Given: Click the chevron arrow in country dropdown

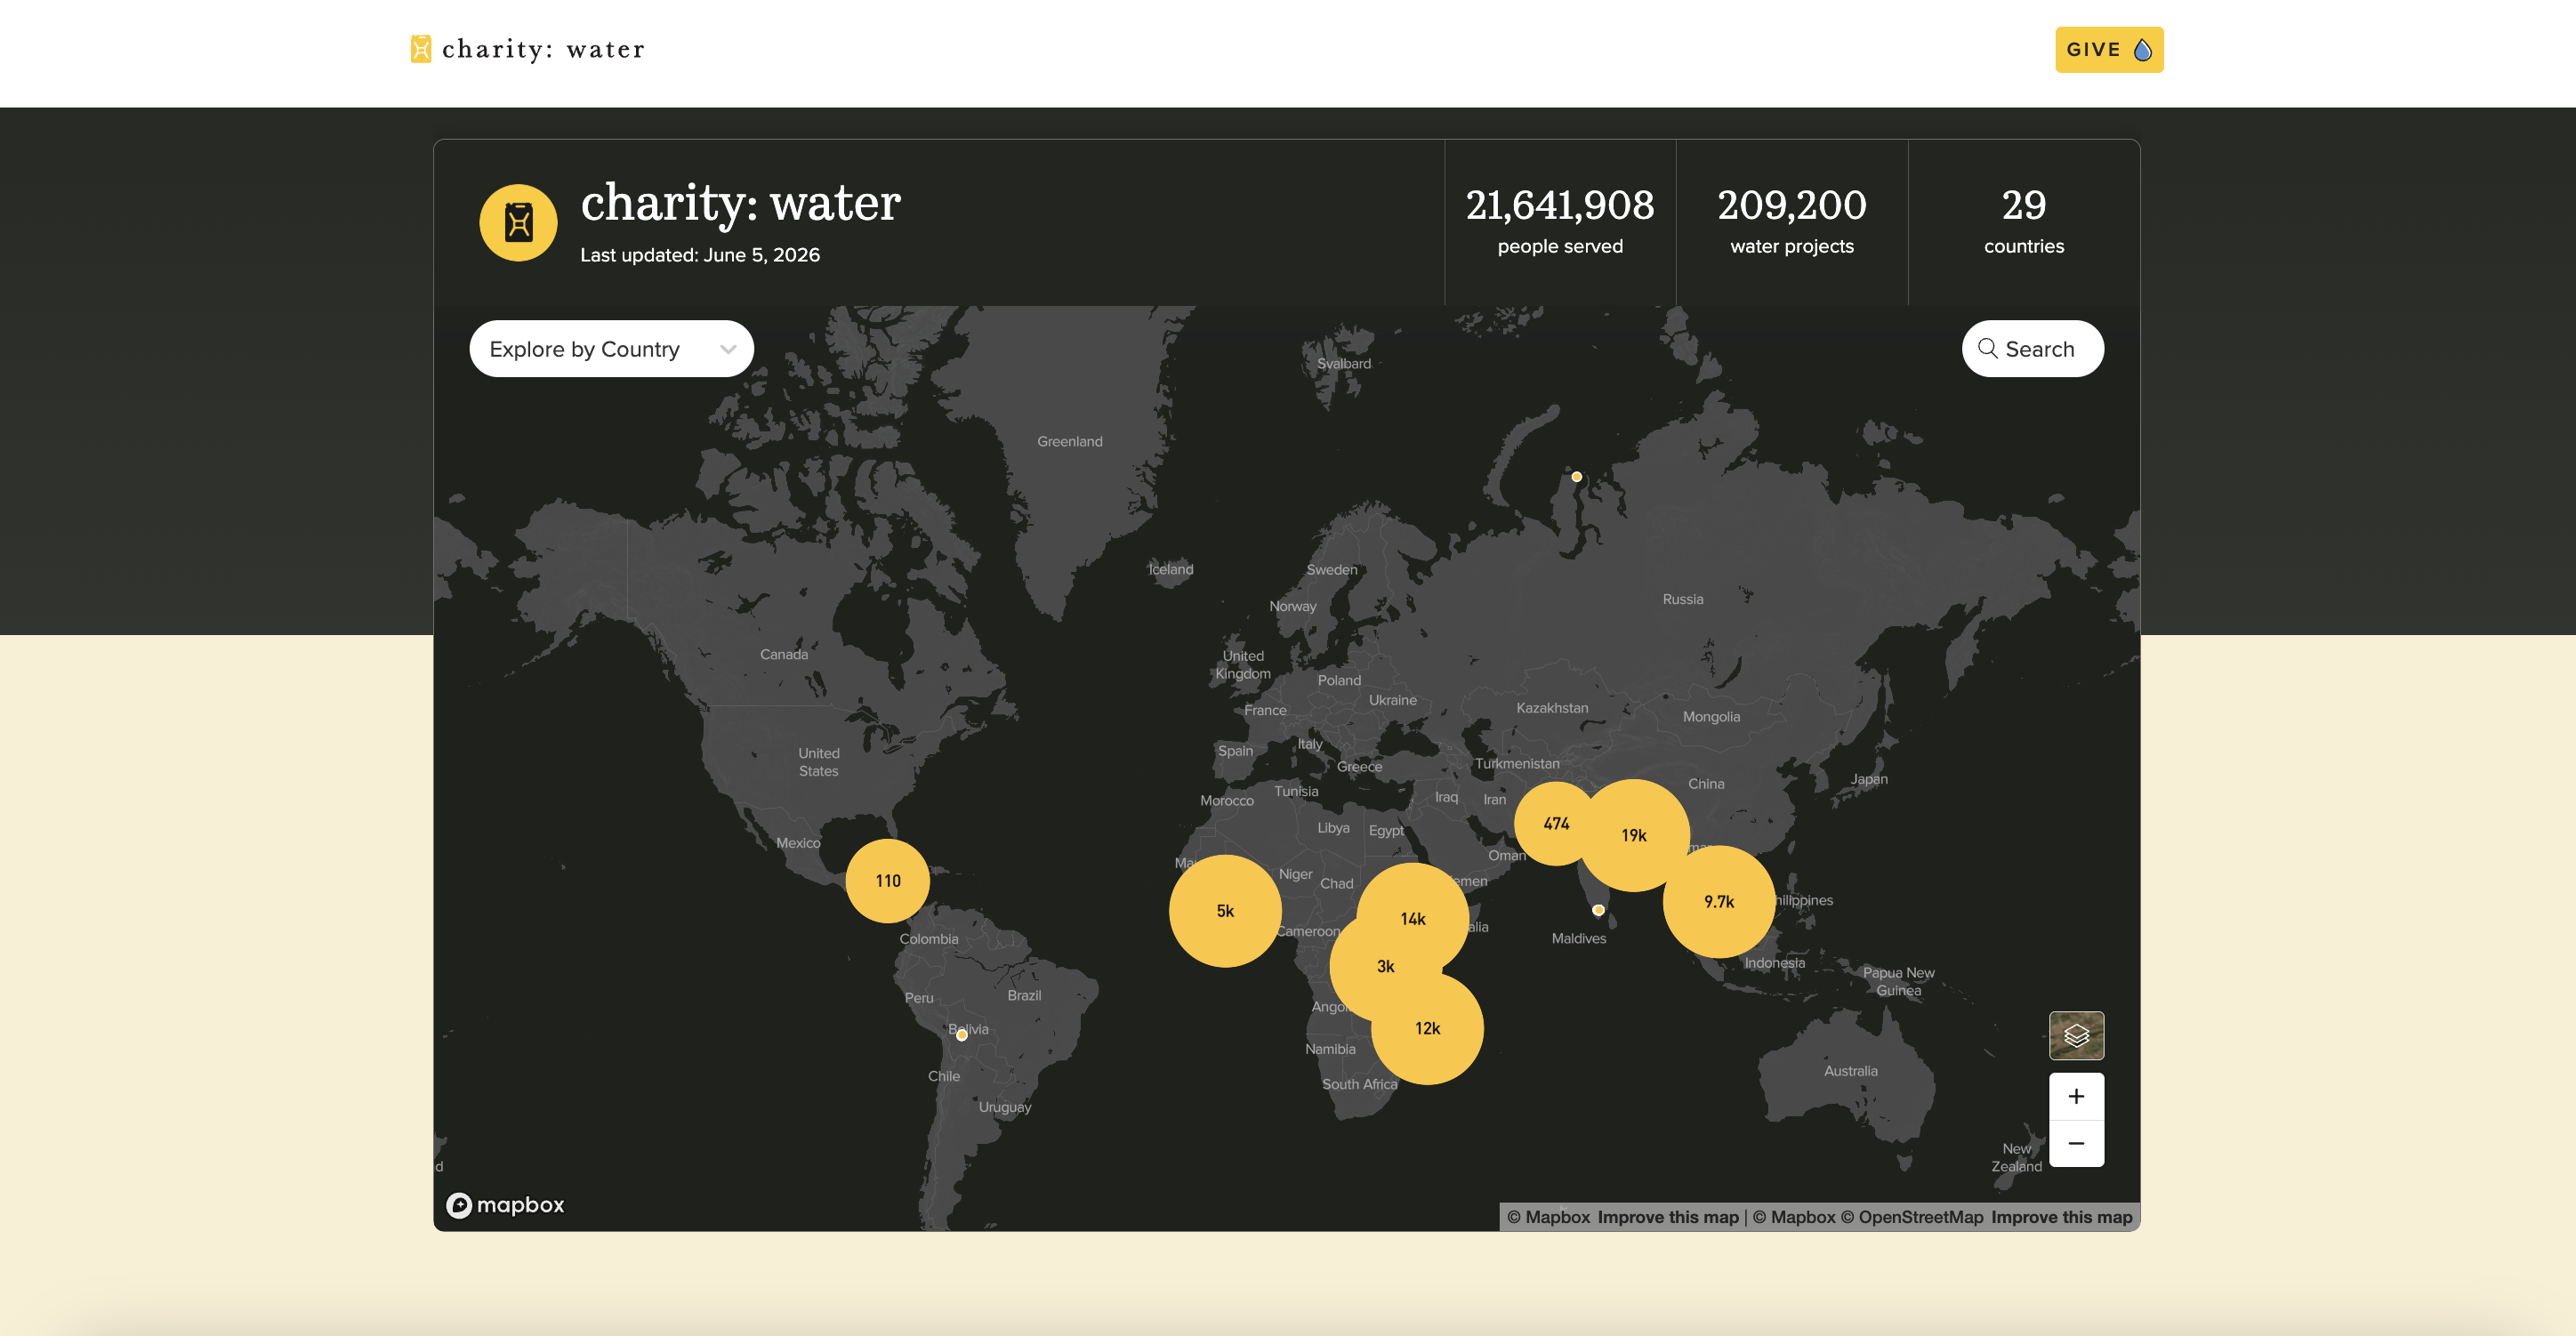Looking at the screenshot, I should coord(728,349).
